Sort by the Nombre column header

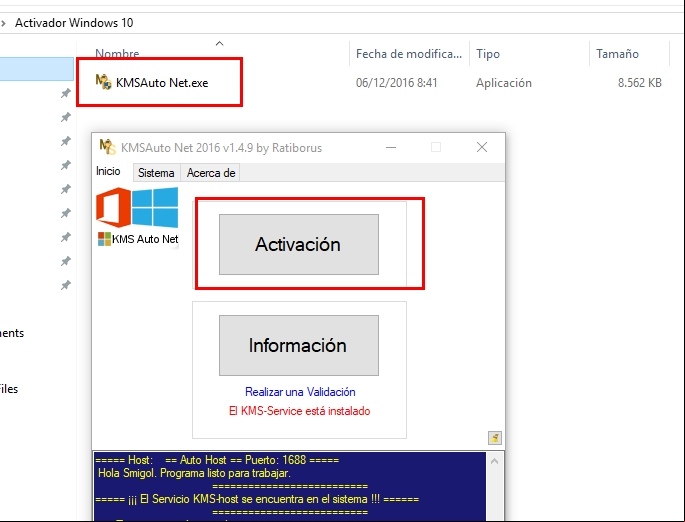pyautogui.click(x=117, y=54)
